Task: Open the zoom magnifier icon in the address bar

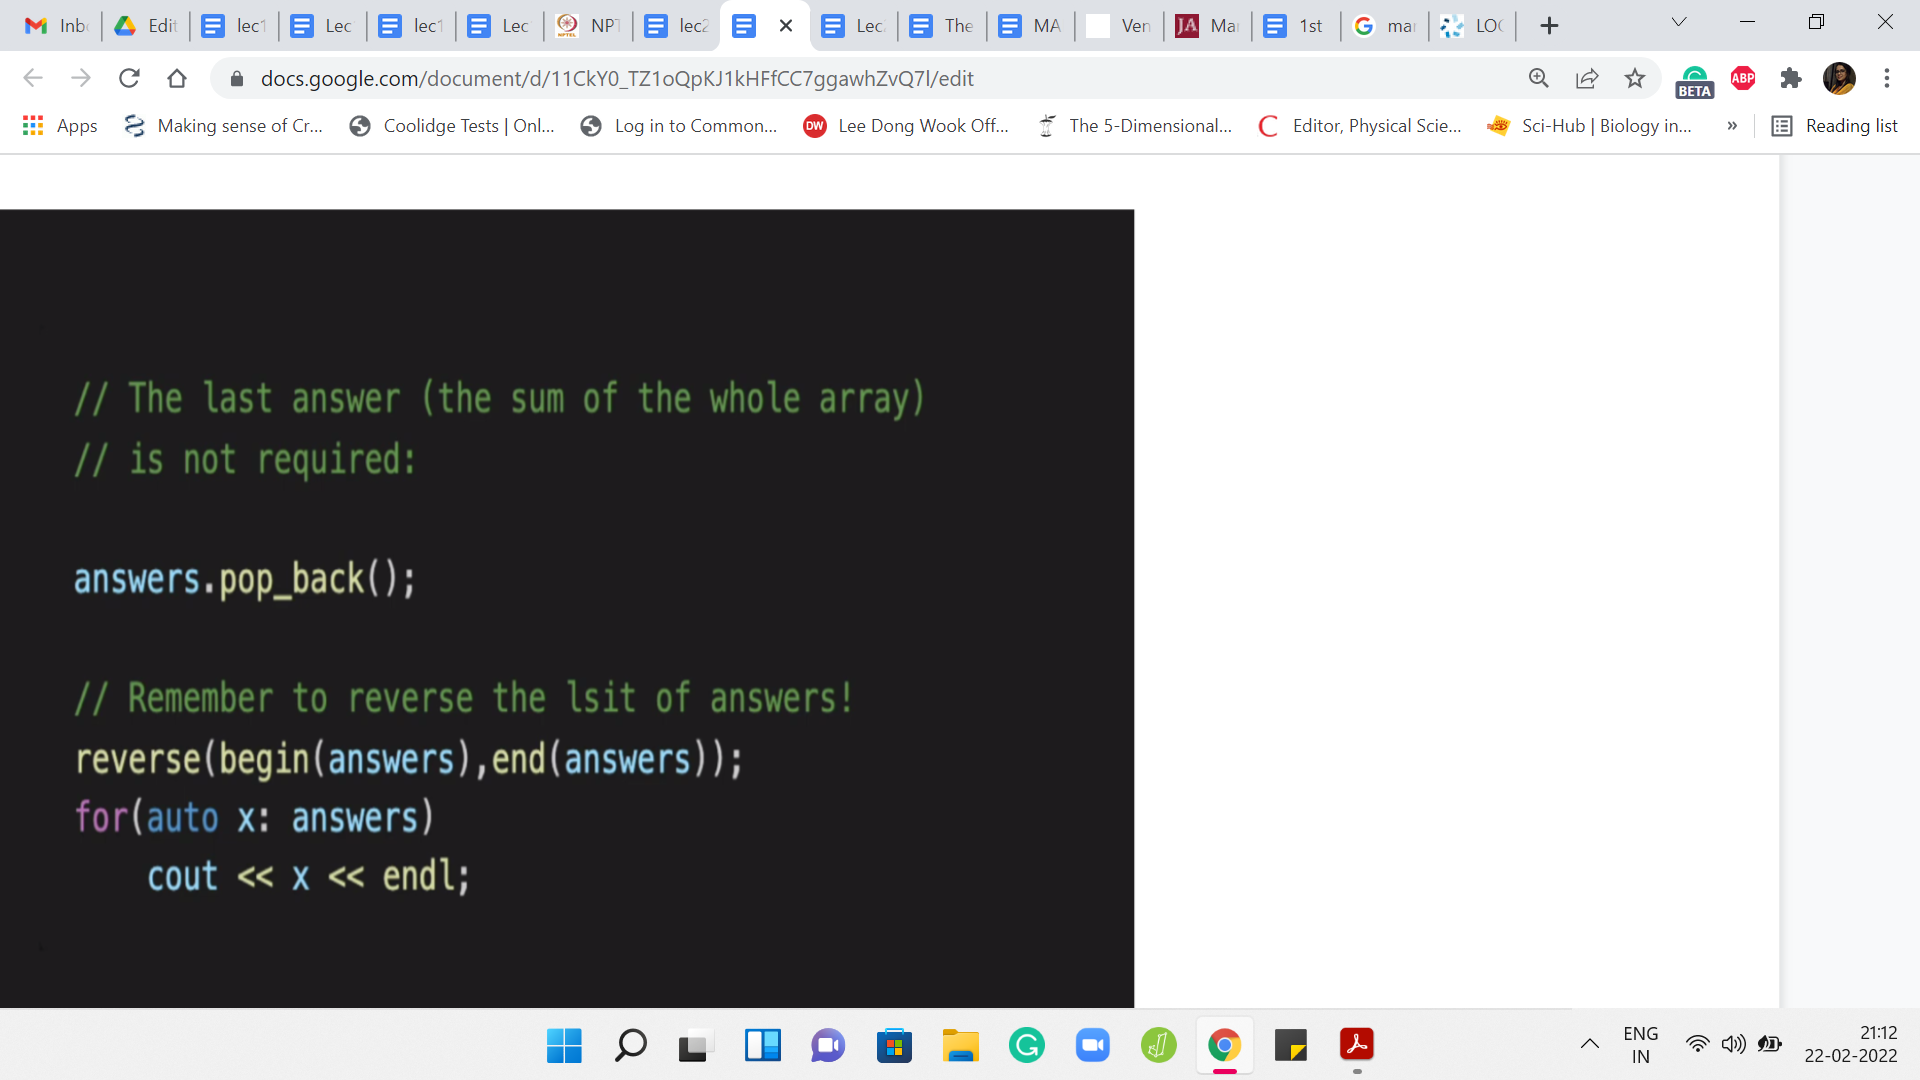Action: [x=1539, y=78]
